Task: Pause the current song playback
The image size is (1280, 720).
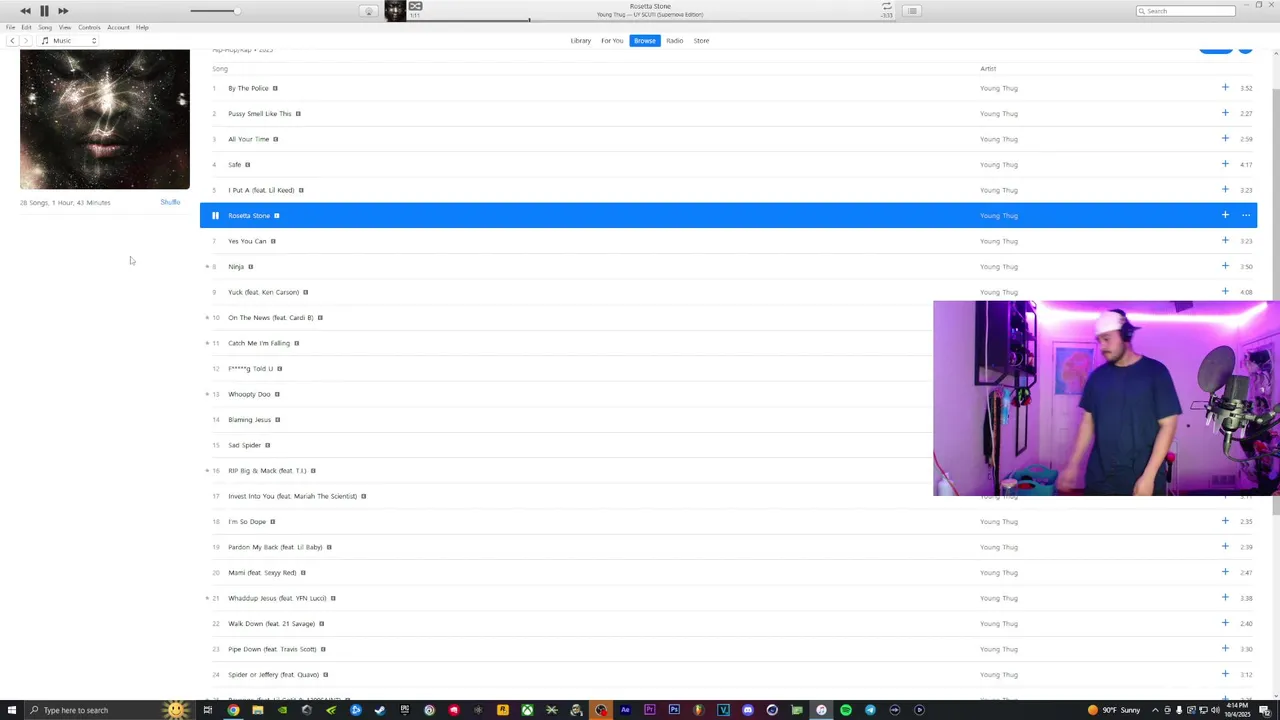Action: (44, 11)
